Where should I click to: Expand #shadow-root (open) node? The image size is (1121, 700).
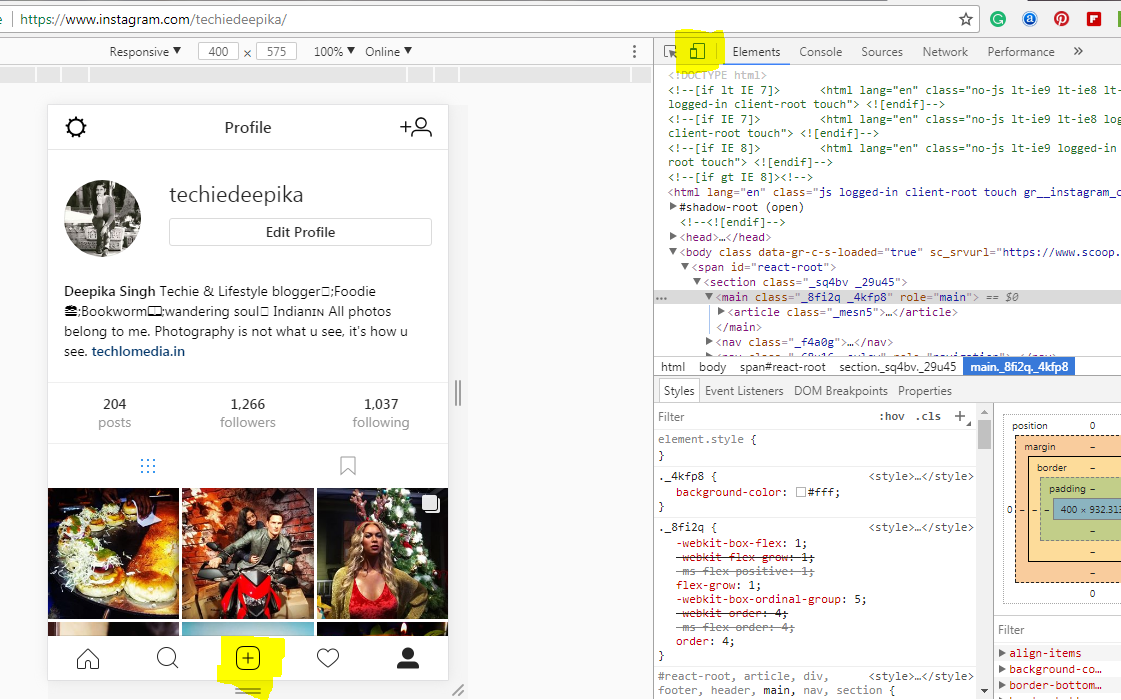point(673,207)
